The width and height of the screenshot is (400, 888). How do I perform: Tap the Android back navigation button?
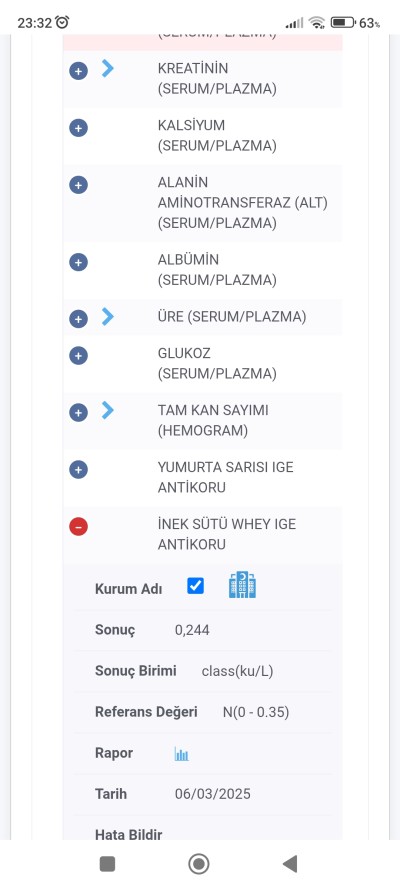[290, 864]
